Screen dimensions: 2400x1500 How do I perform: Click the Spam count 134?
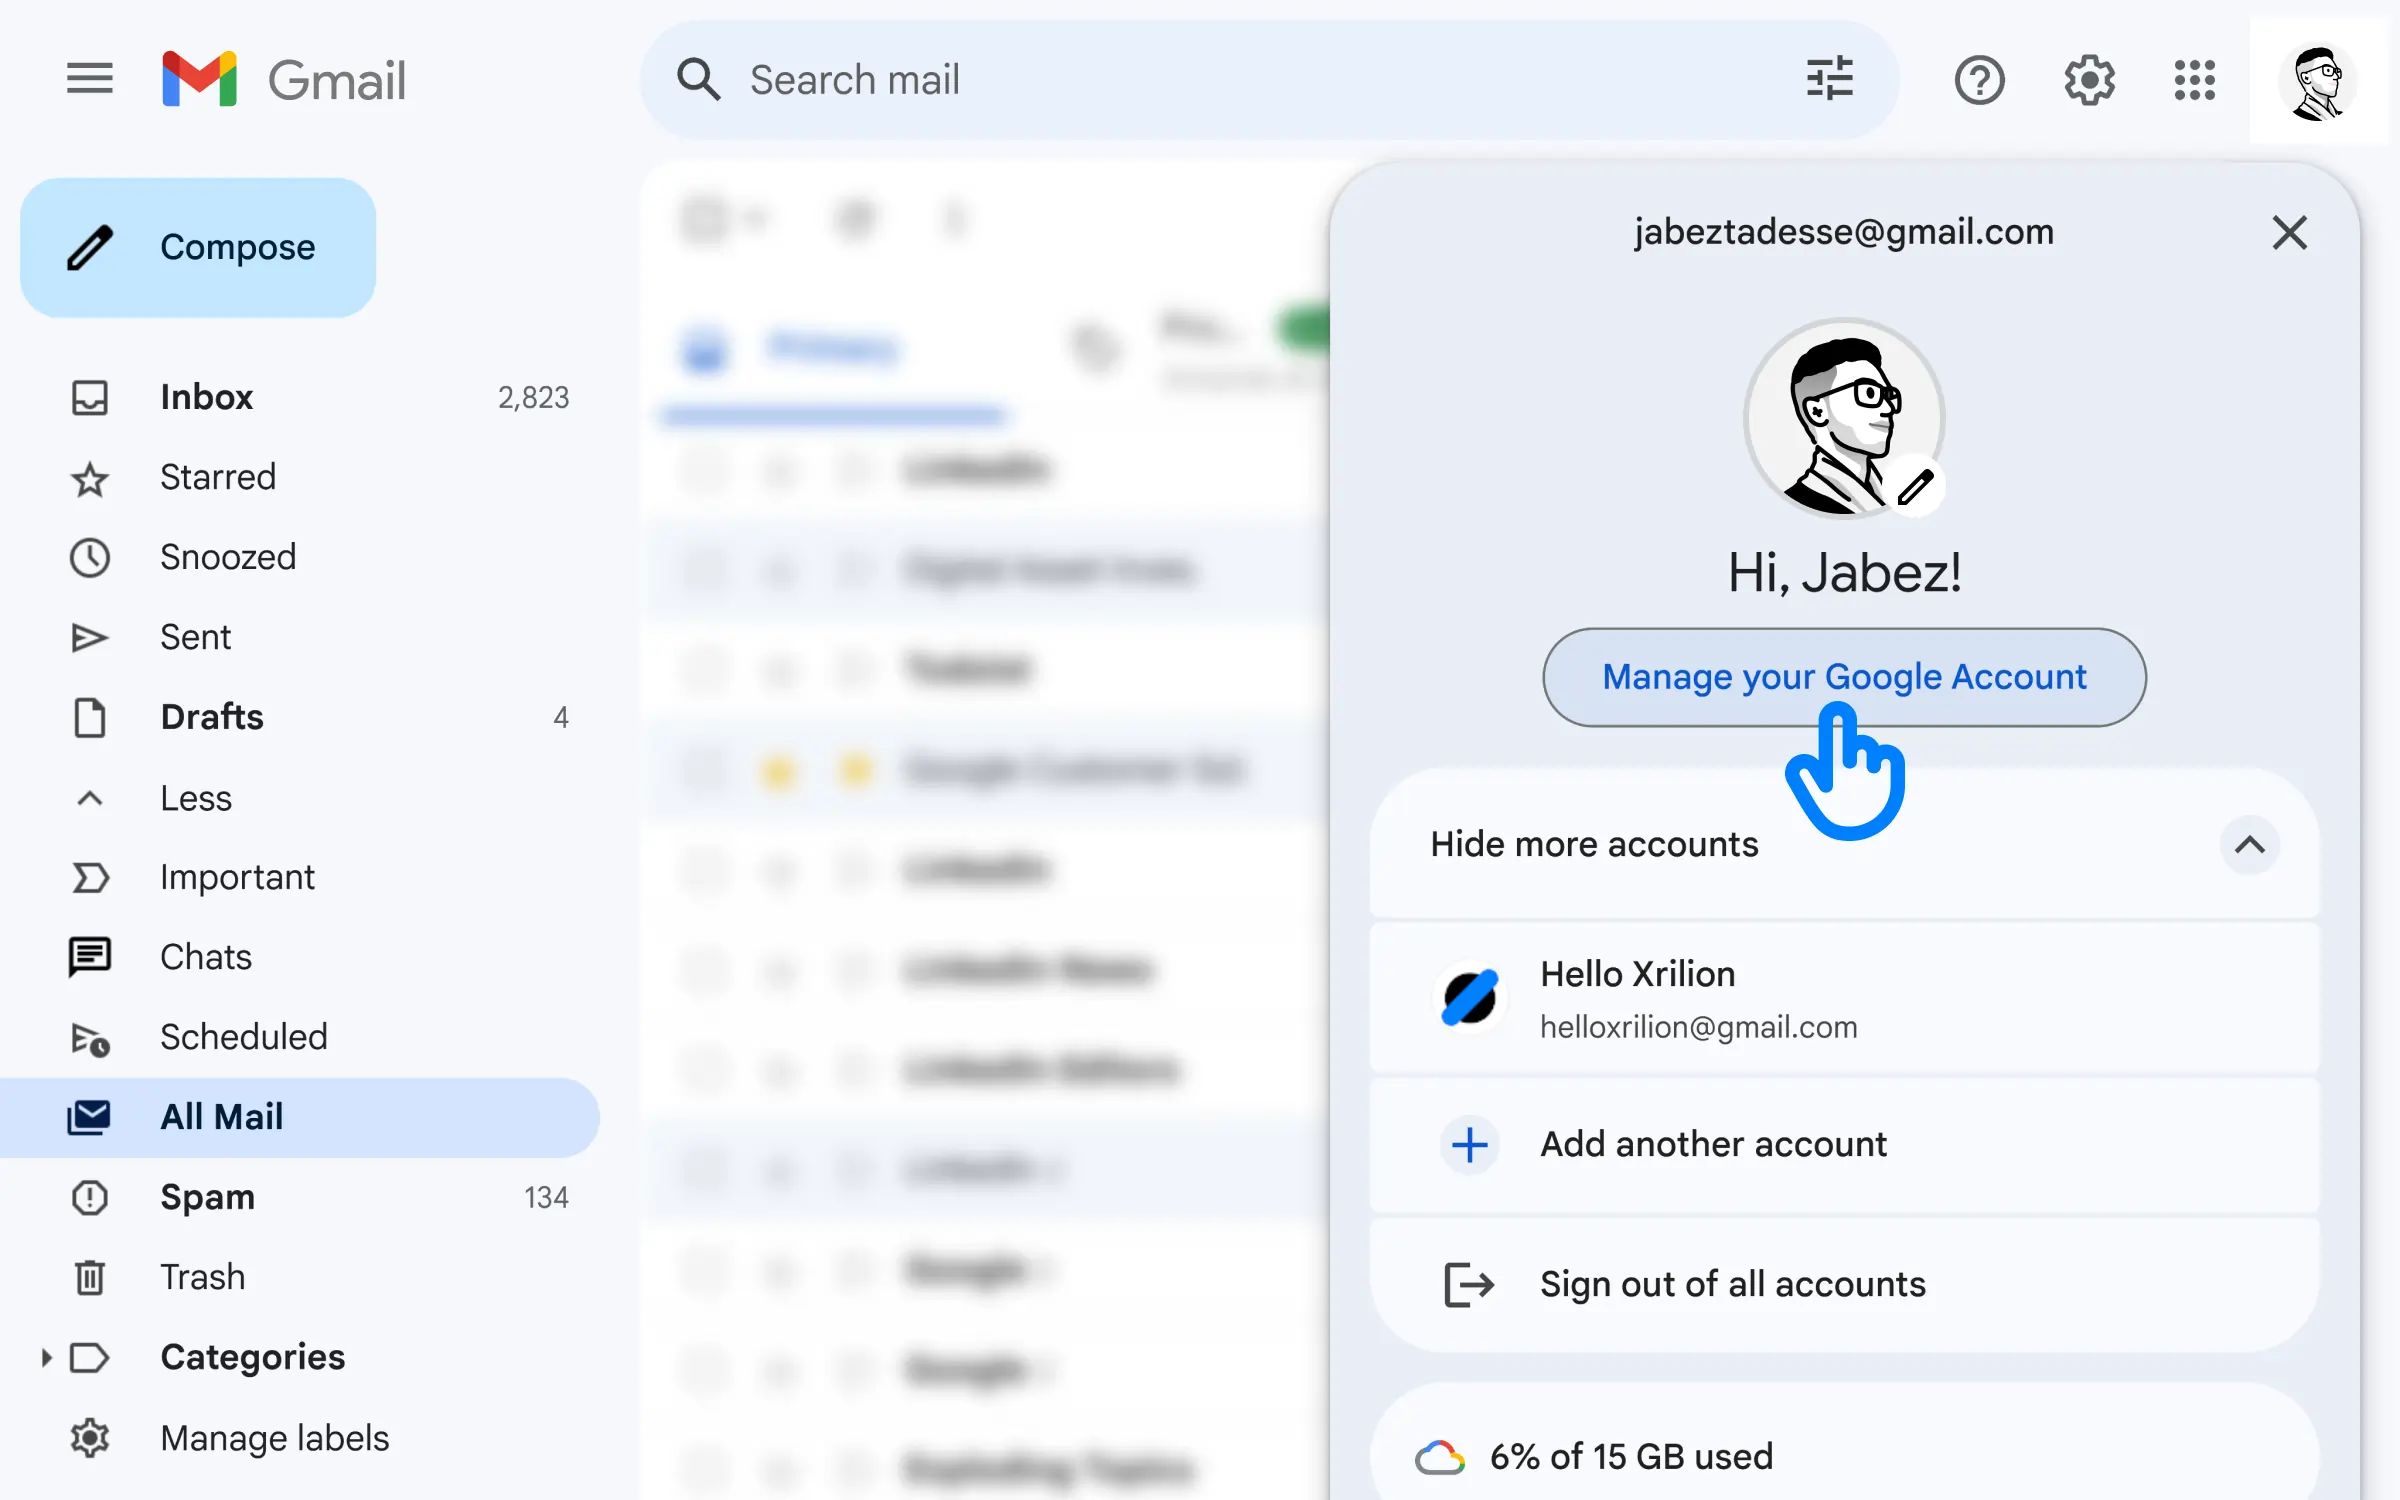click(x=546, y=1198)
